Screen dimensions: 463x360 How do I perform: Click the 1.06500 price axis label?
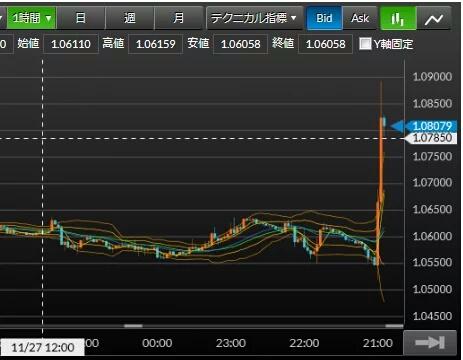(x=432, y=209)
